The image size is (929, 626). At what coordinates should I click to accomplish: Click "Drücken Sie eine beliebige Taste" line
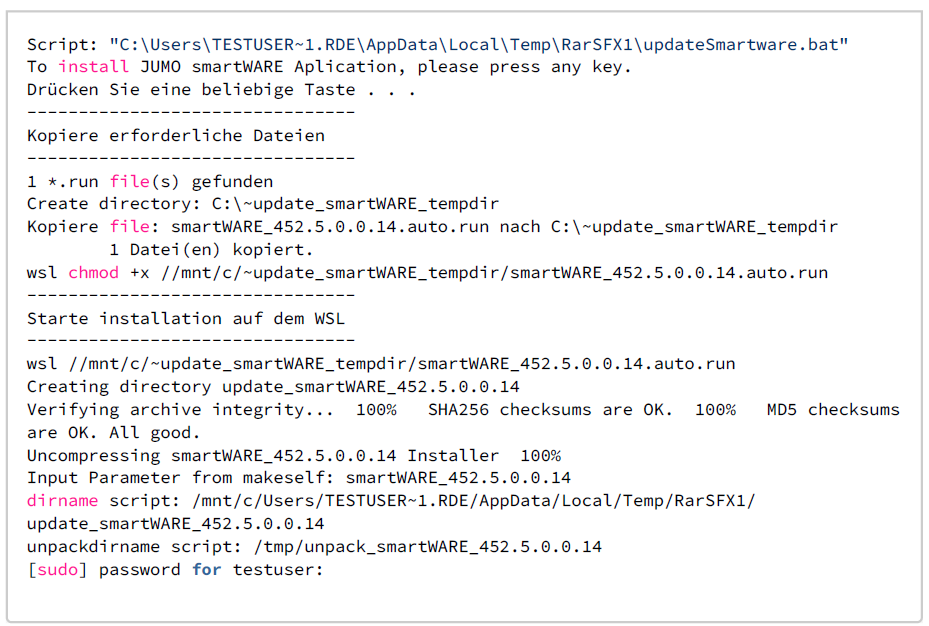coord(221,89)
